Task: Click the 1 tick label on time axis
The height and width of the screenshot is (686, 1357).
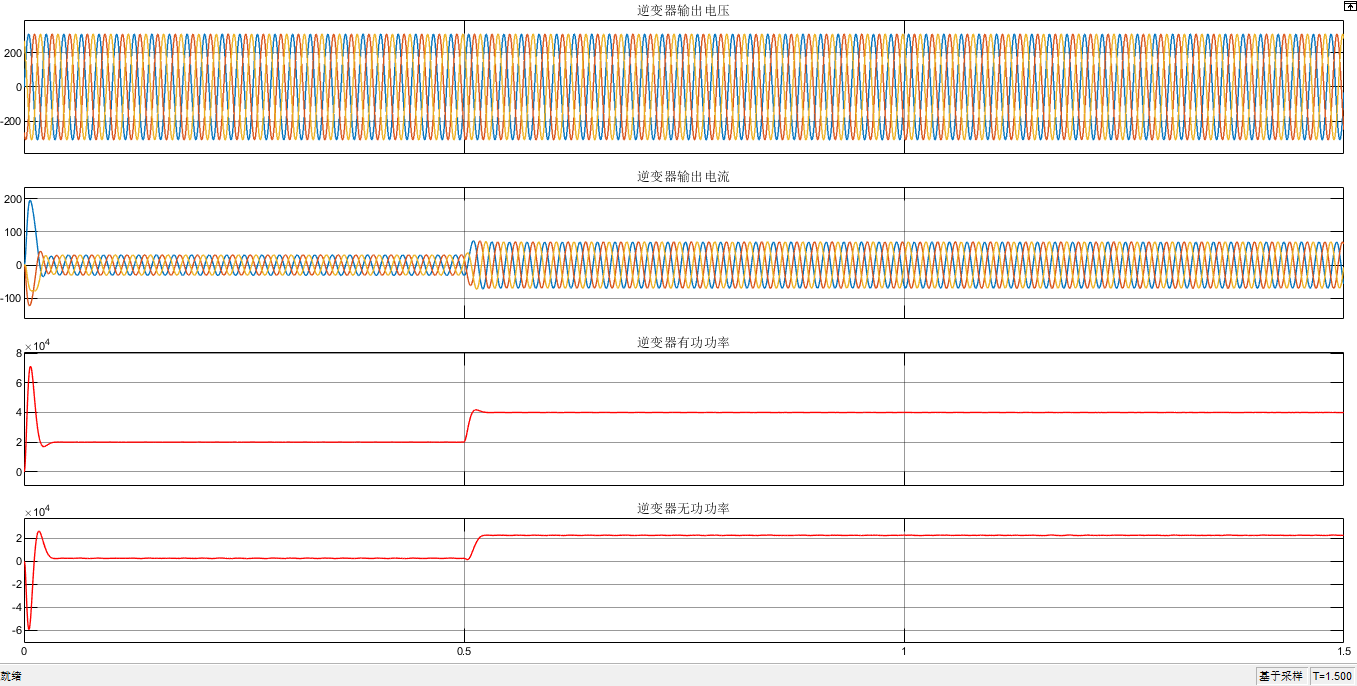Action: click(x=904, y=651)
